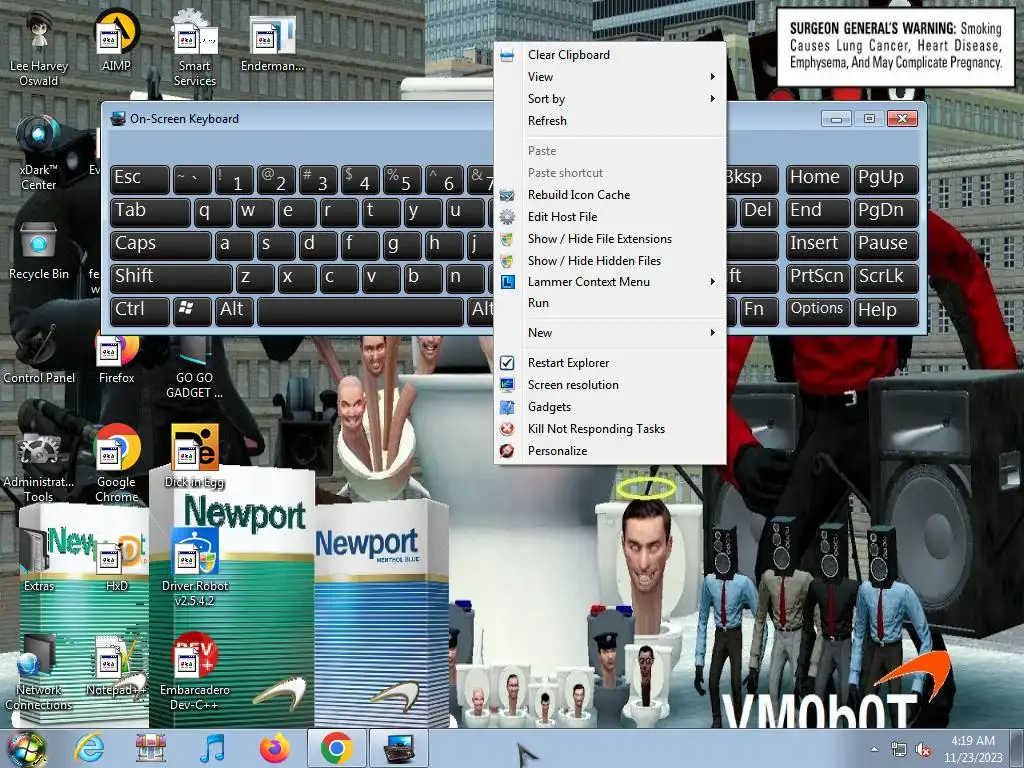Click the Home key on keyboard
Screen dimensions: 1024x768
pos(818,179)
